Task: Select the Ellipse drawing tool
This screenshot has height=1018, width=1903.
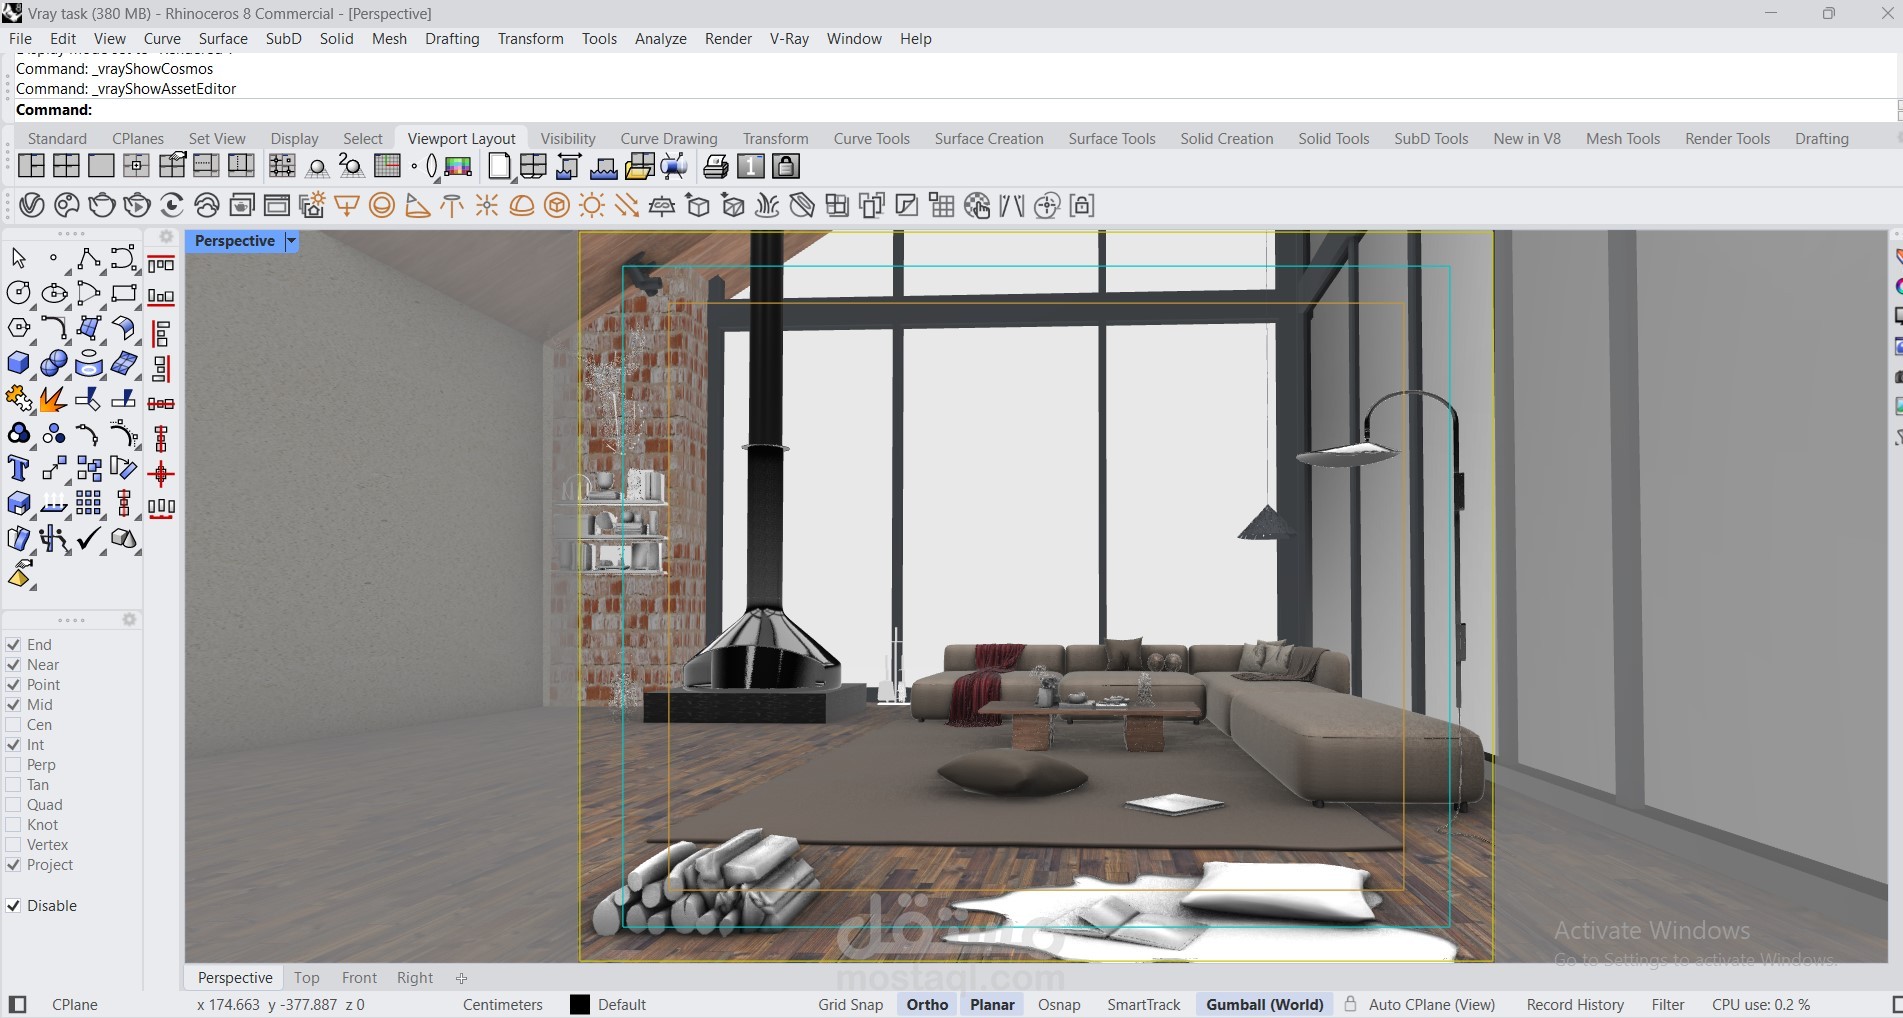Action: click(53, 294)
